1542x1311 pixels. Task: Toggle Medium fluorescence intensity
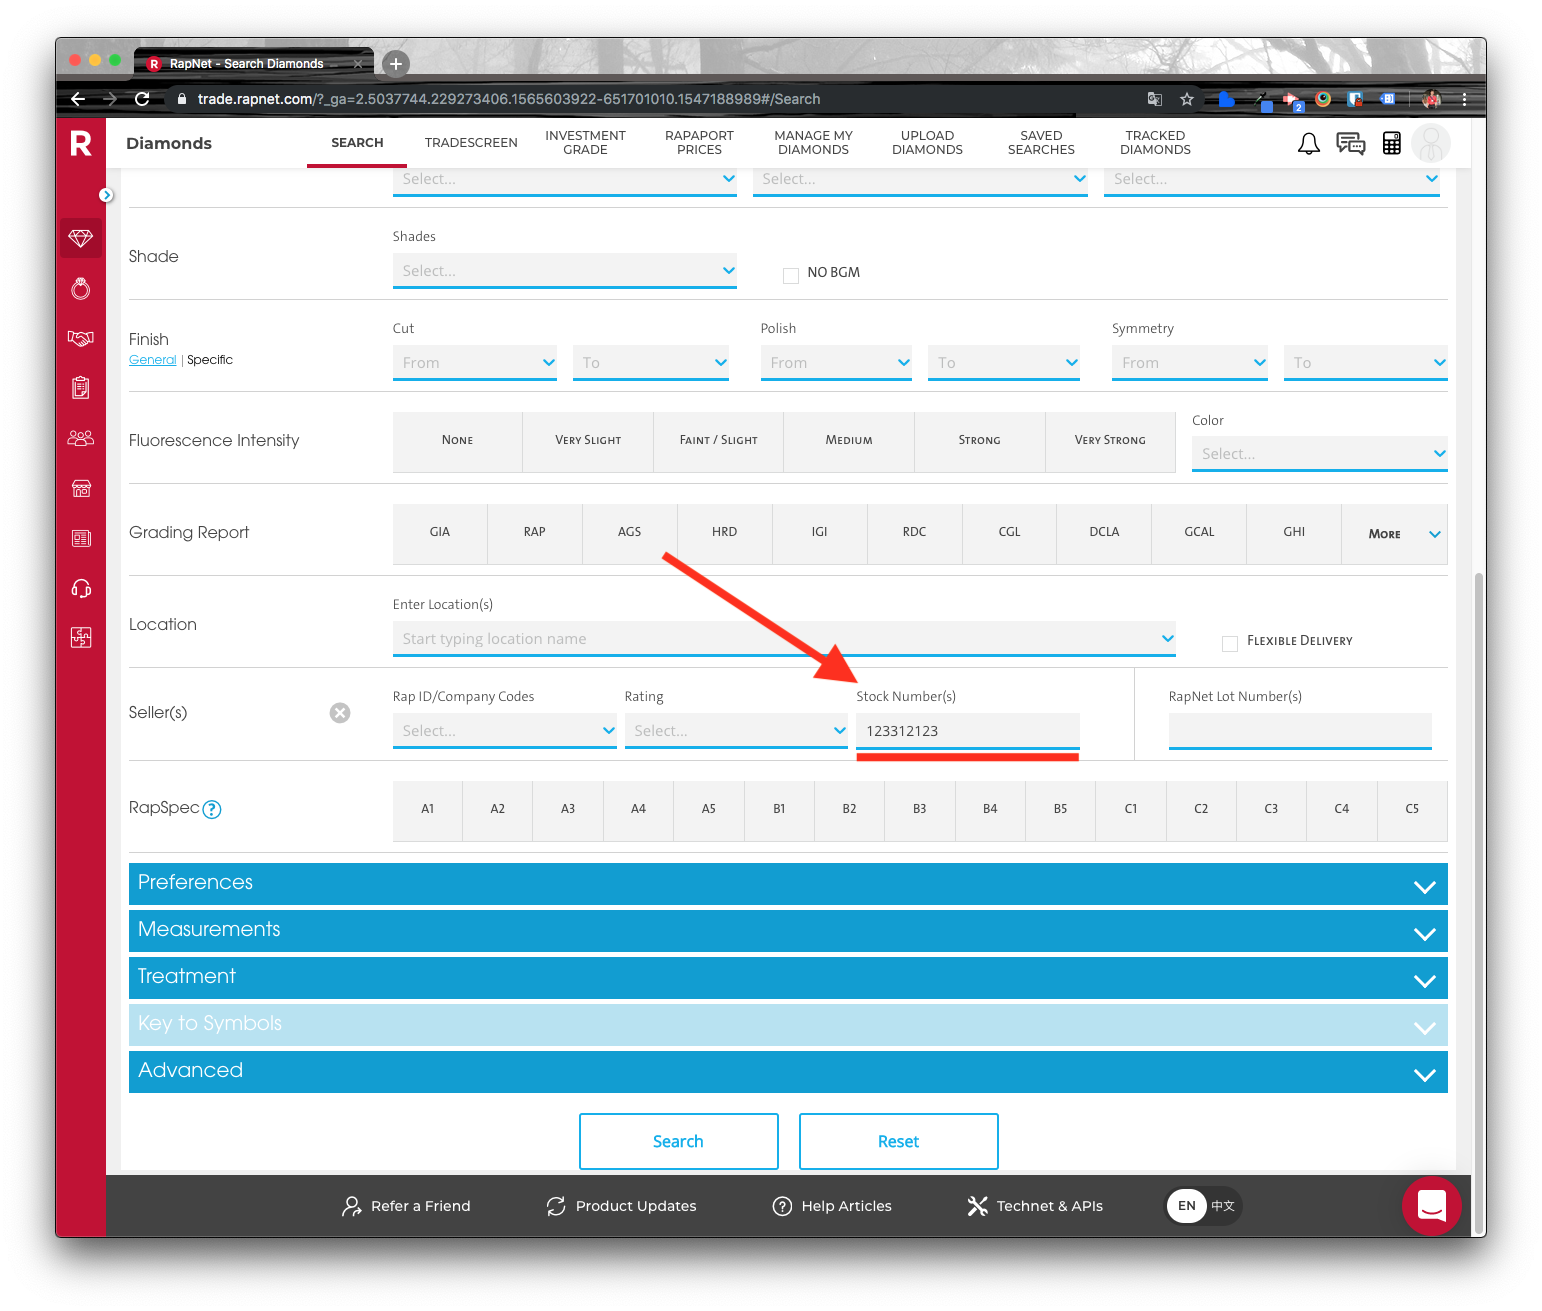coord(849,441)
